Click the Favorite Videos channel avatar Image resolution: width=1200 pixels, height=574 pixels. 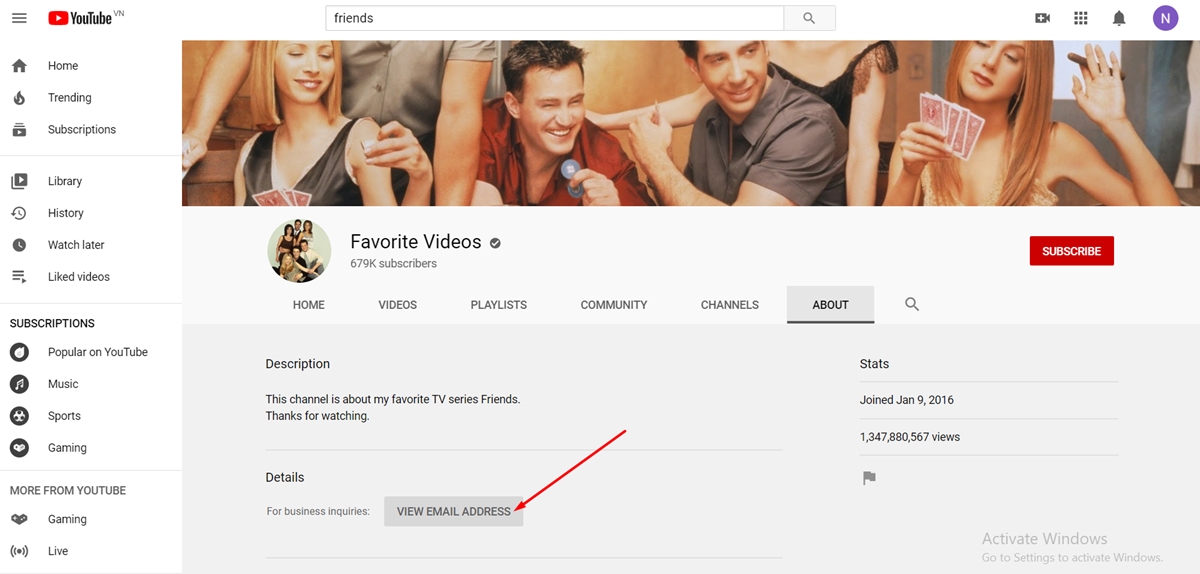click(299, 251)
